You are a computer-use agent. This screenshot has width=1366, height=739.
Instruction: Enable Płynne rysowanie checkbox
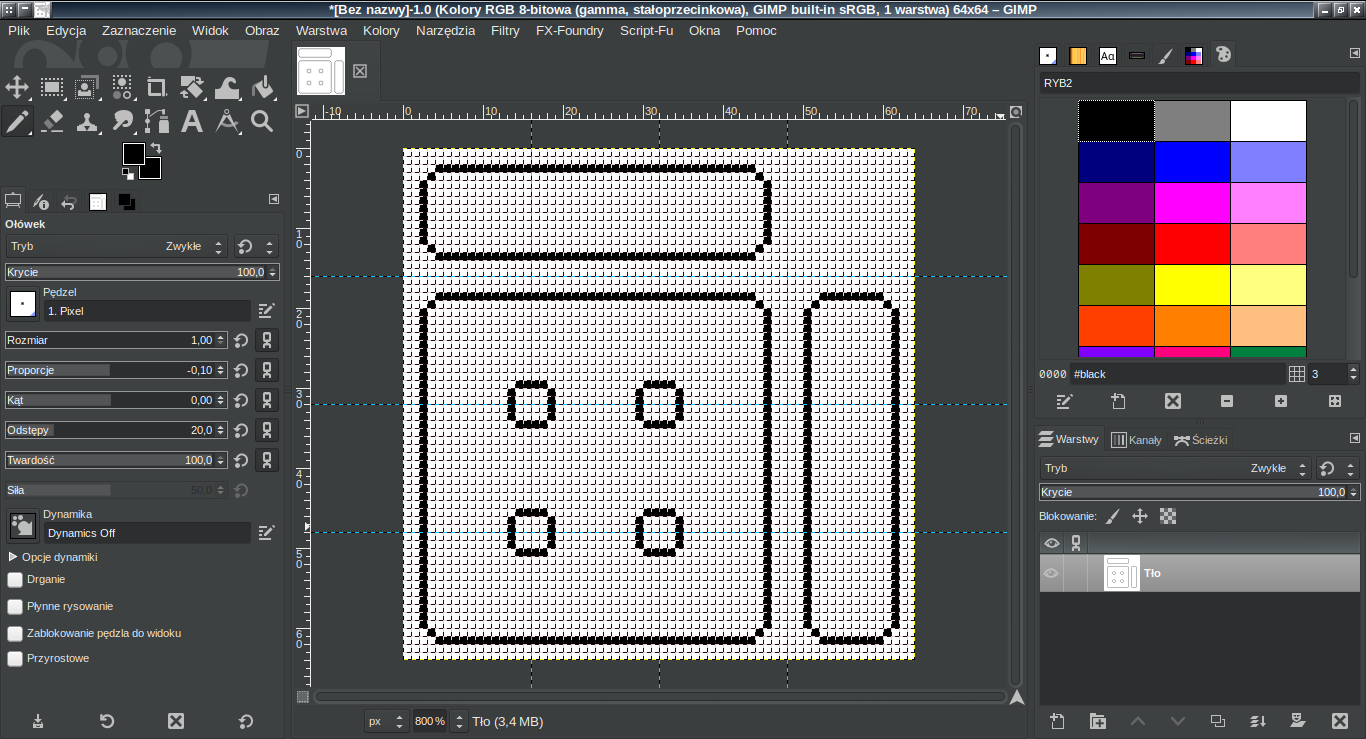point(15,606)
